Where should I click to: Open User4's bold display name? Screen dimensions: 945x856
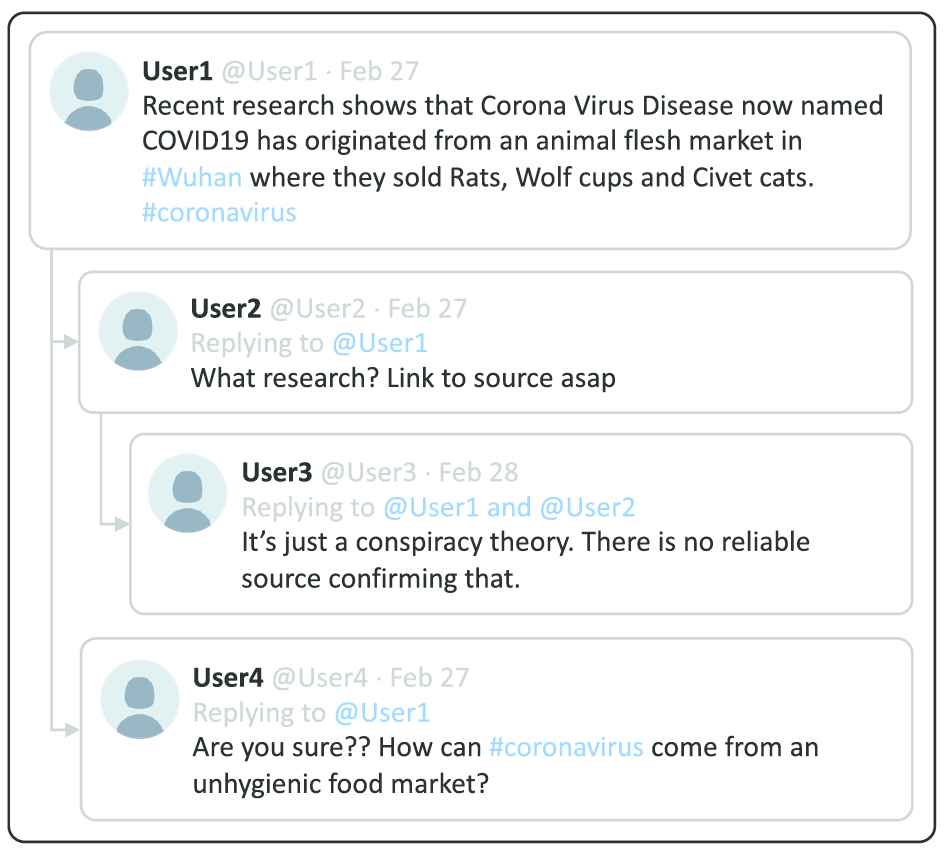pyautogui.click(x=228, y=677)
